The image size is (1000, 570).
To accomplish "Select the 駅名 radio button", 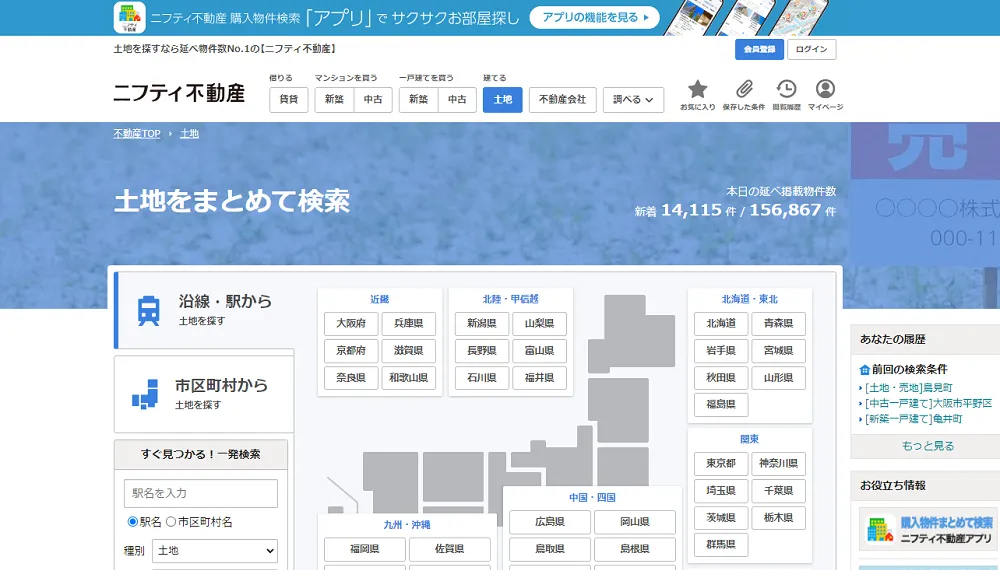I will point(133,522).
